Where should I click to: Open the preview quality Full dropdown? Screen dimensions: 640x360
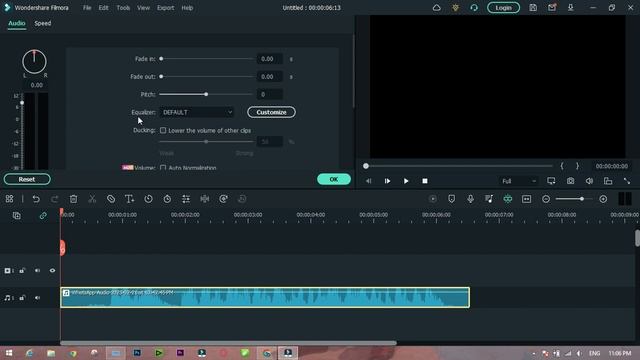click(x=518, y=181)
